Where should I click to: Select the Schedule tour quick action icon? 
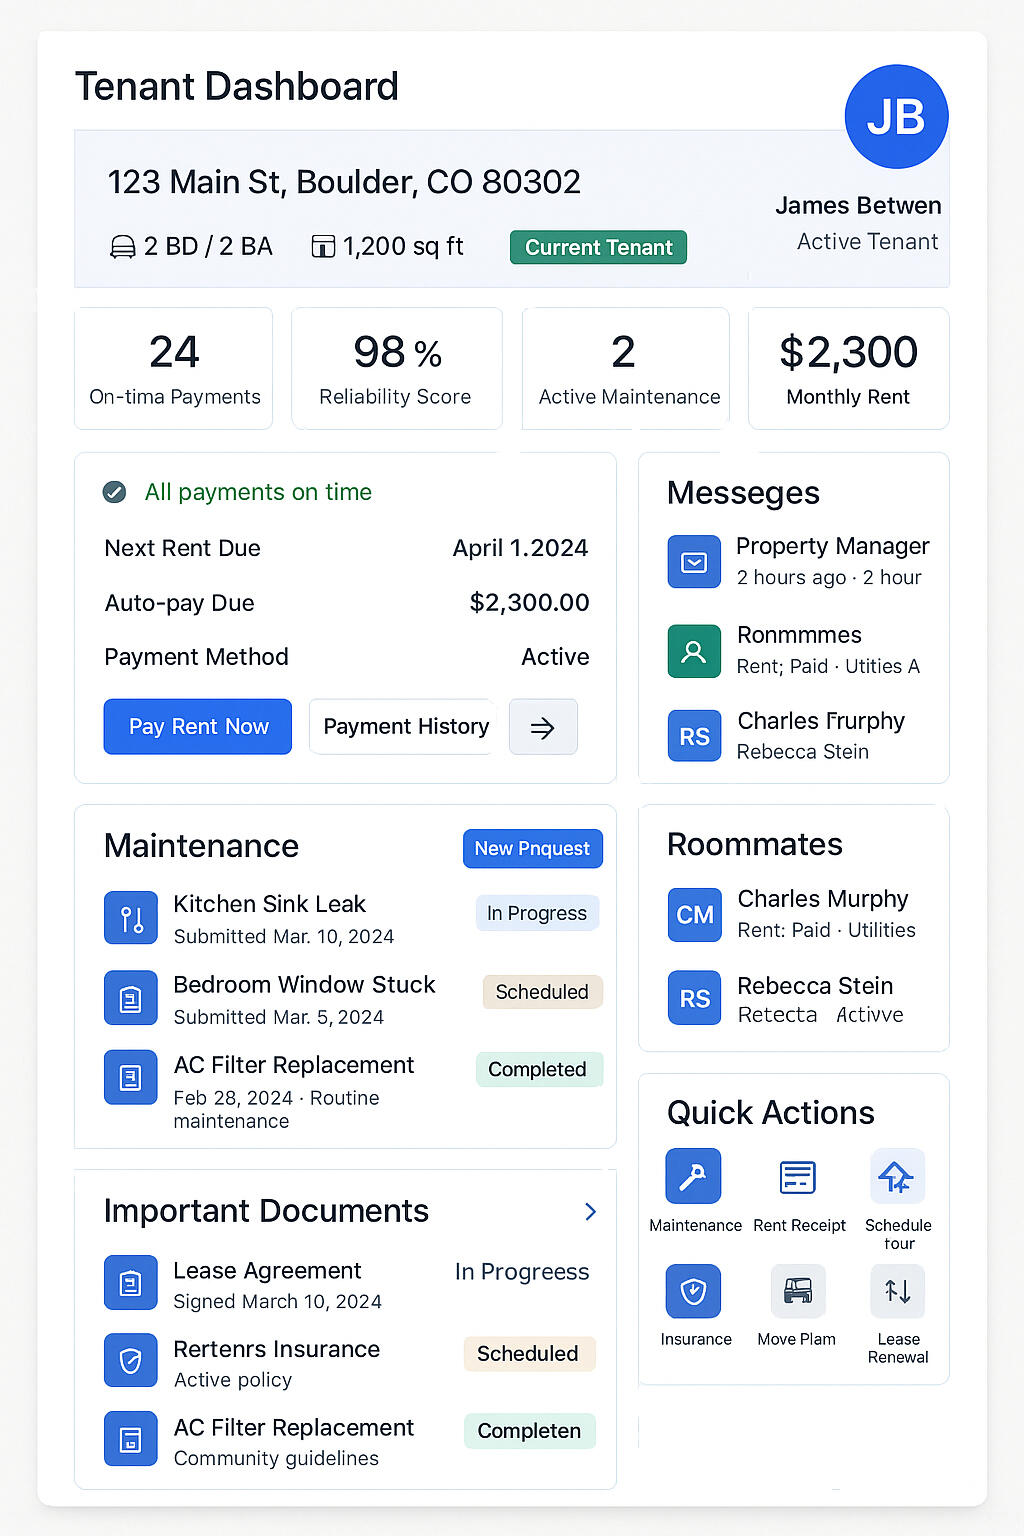pyautogui.click(x=897, y=1177)
